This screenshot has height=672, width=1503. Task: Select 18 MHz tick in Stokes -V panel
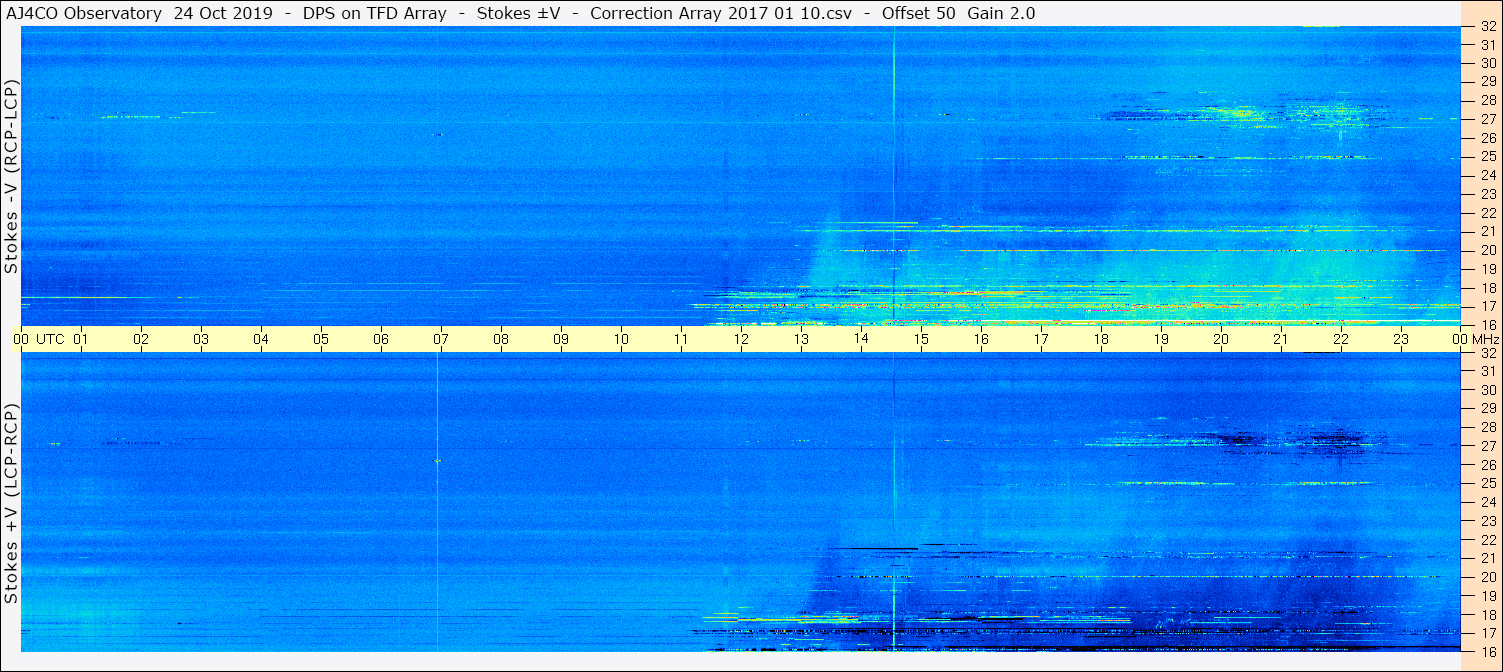[1487, 287]
